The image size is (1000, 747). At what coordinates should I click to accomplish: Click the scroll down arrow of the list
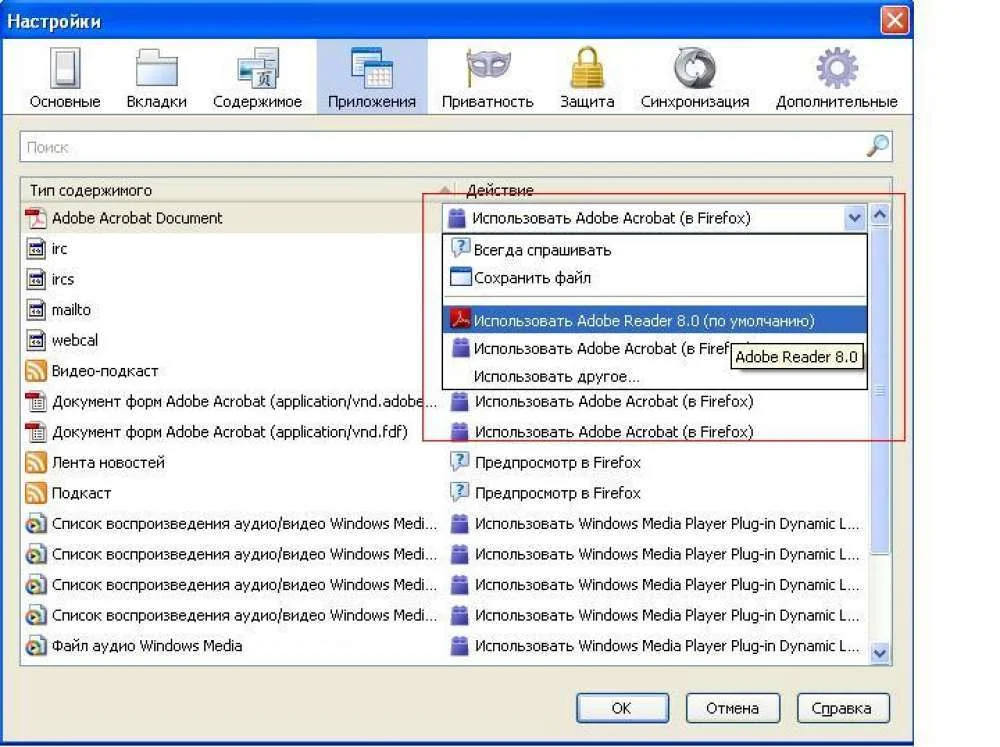point(880,653)
